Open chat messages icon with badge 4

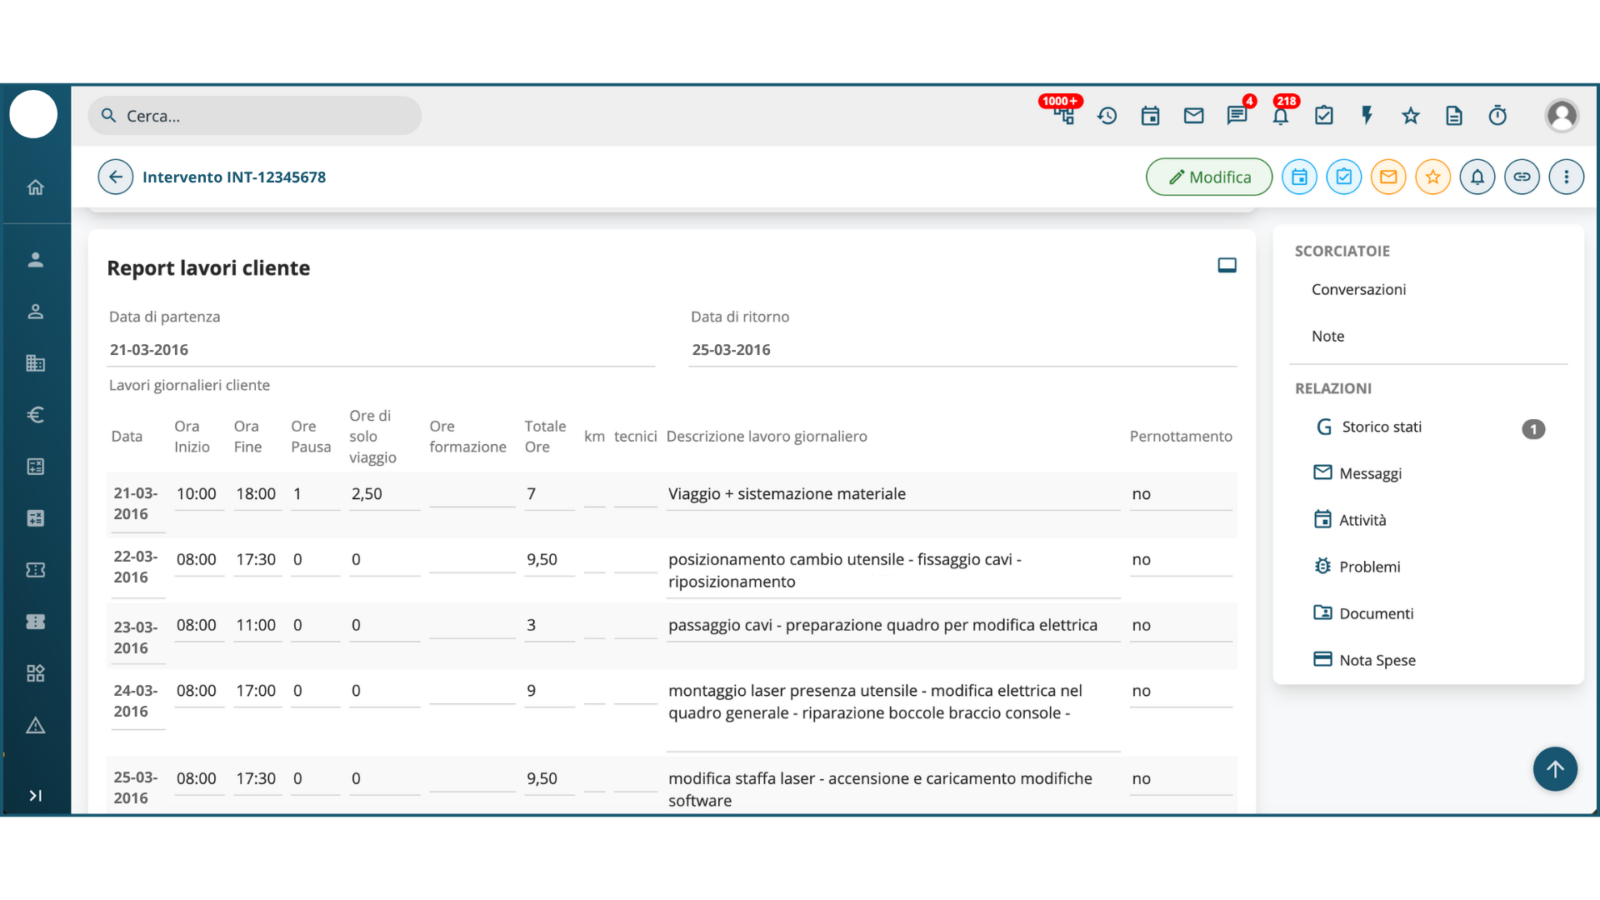pos(1237,116)
